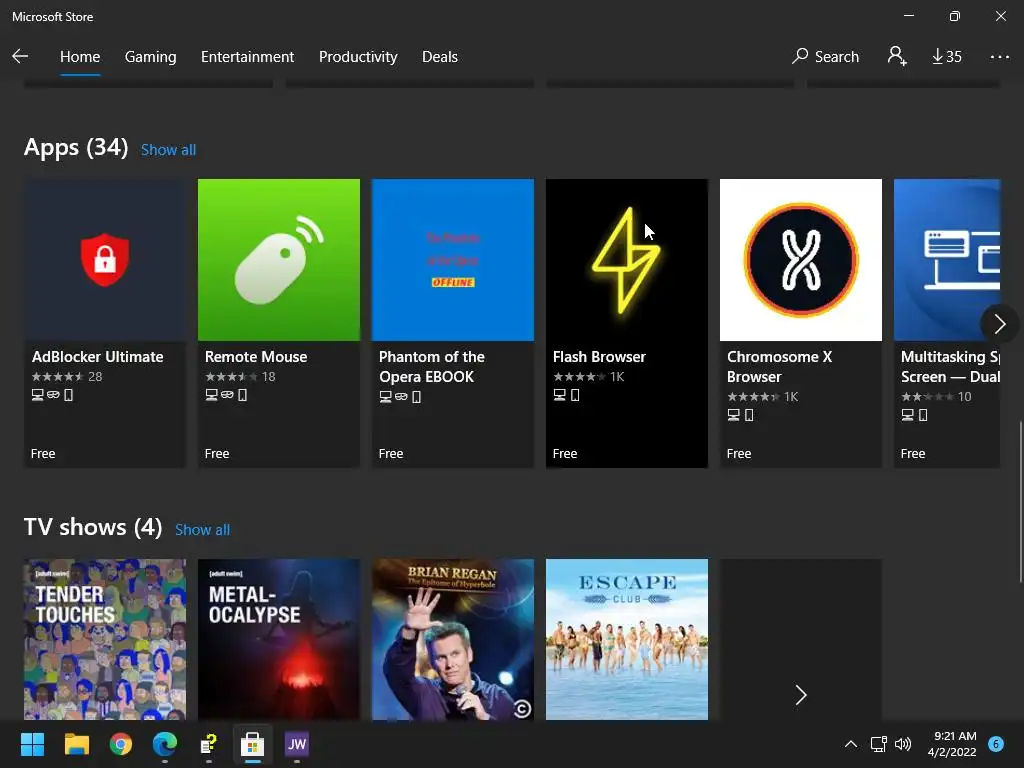Open the Brian Regan show thumbnail

pyautogui.click(x=453, y=639)
